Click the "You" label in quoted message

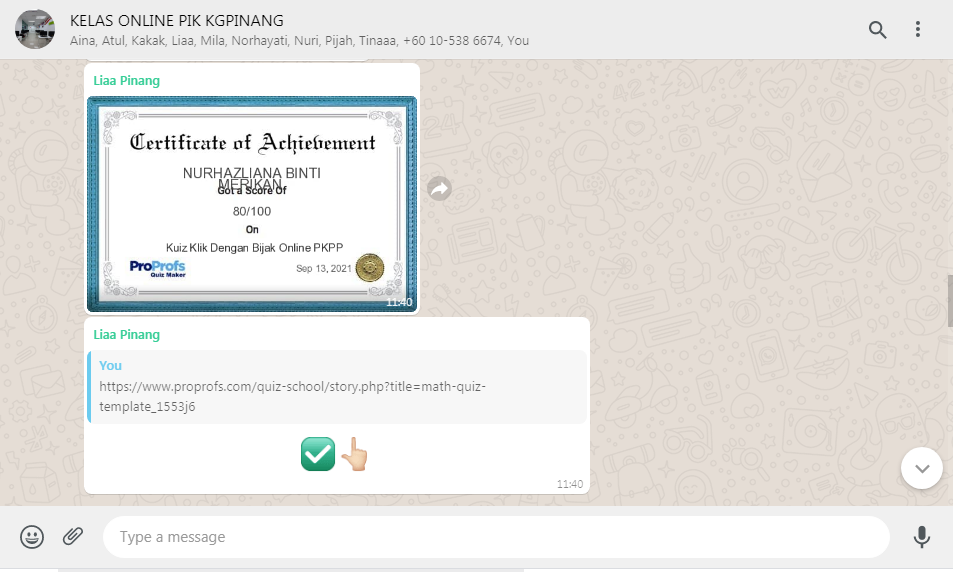pyautogui.click(x=110, y=366)
